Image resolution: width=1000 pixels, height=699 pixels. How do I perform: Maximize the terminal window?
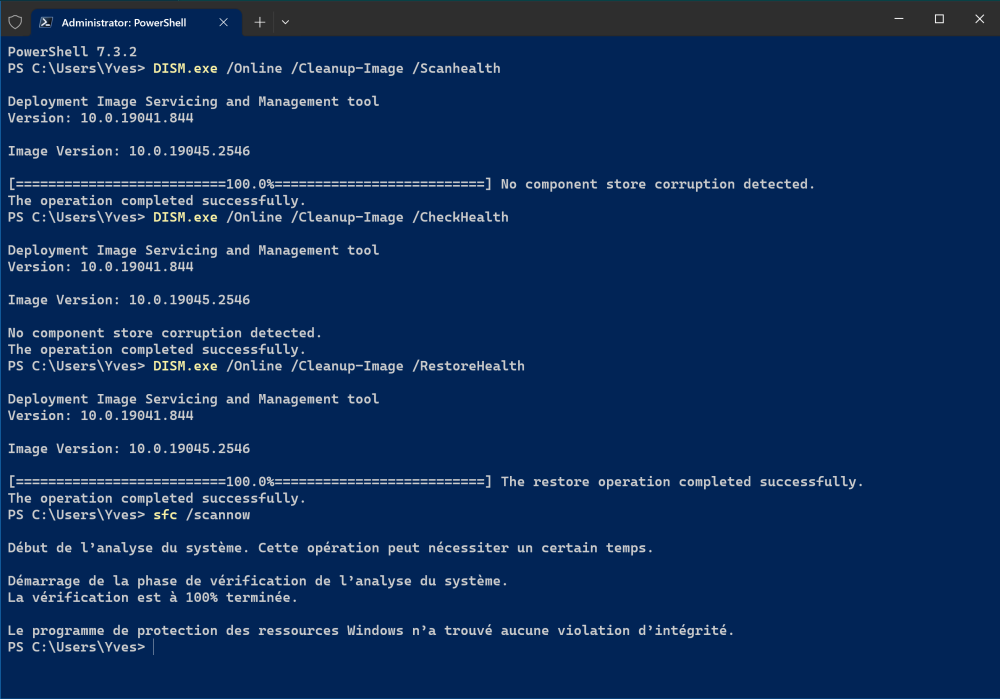[x=939, y=19]
